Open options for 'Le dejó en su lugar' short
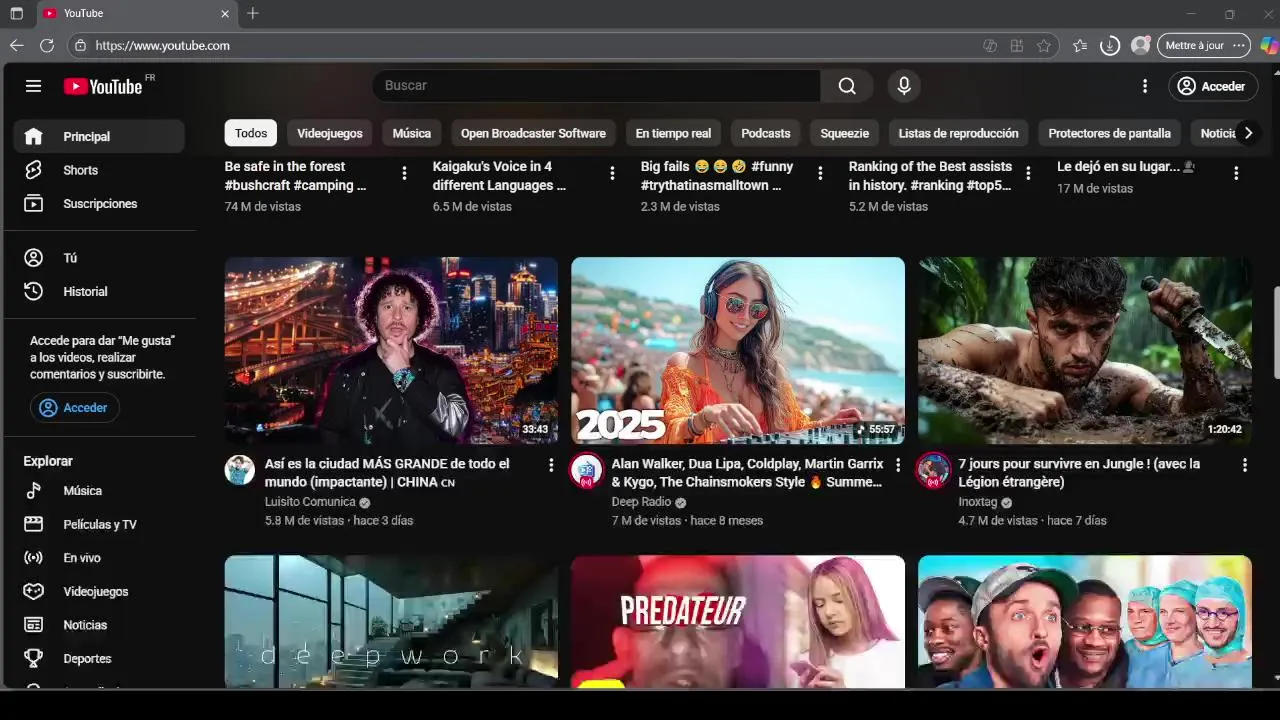 (1236, 173)
